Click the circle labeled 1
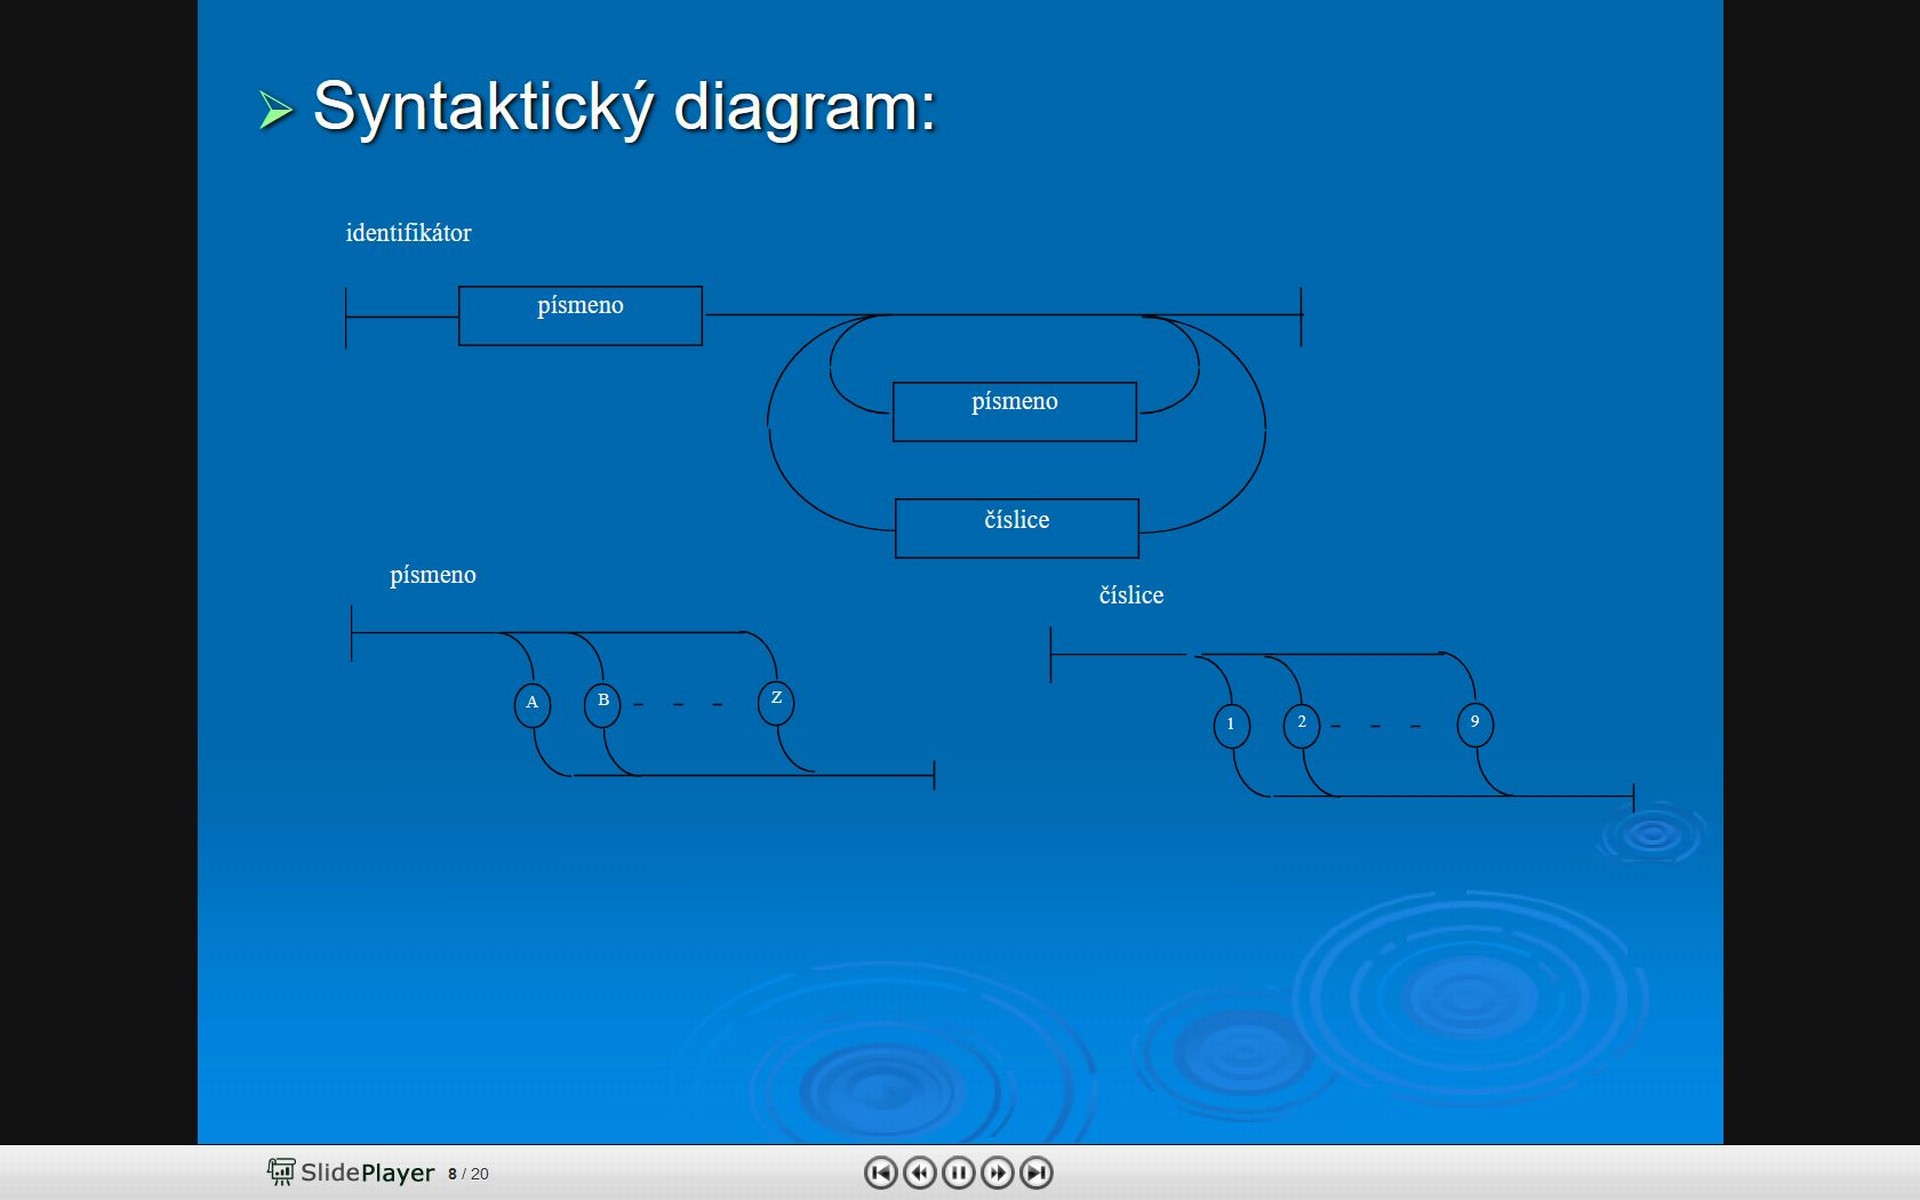This screenshot has height=1200, width=1920. click(1231, 725)
